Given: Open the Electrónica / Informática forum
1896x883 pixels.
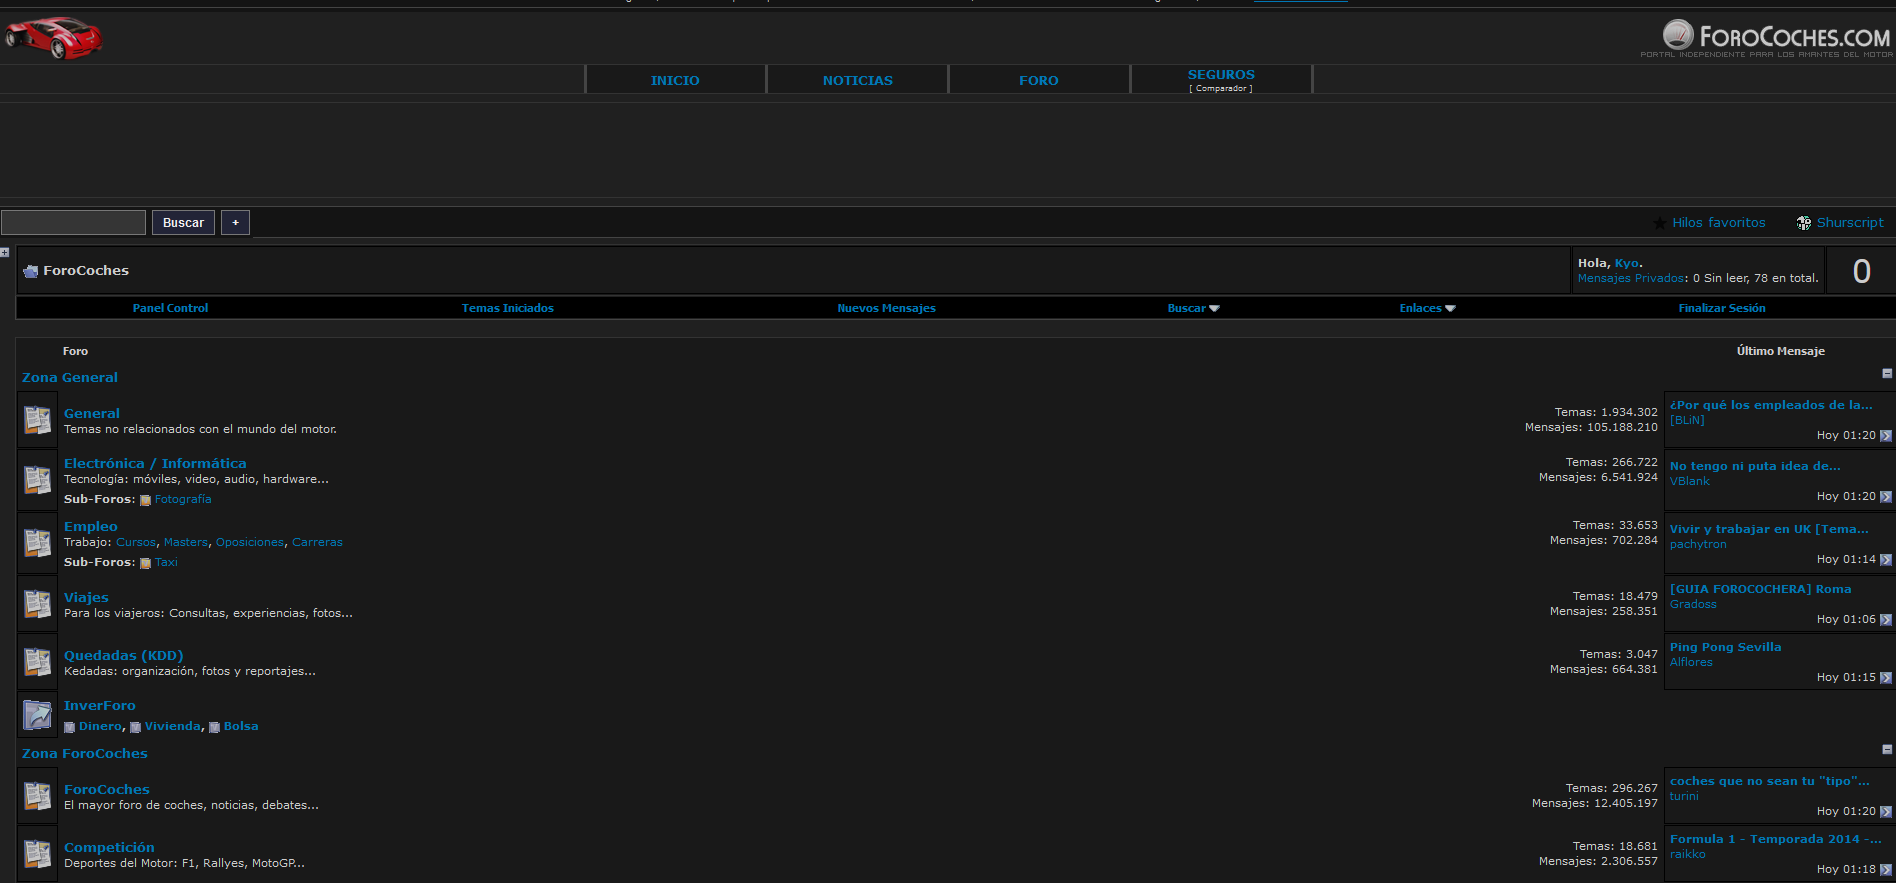Looking at the screenshot, I should 155,464.
